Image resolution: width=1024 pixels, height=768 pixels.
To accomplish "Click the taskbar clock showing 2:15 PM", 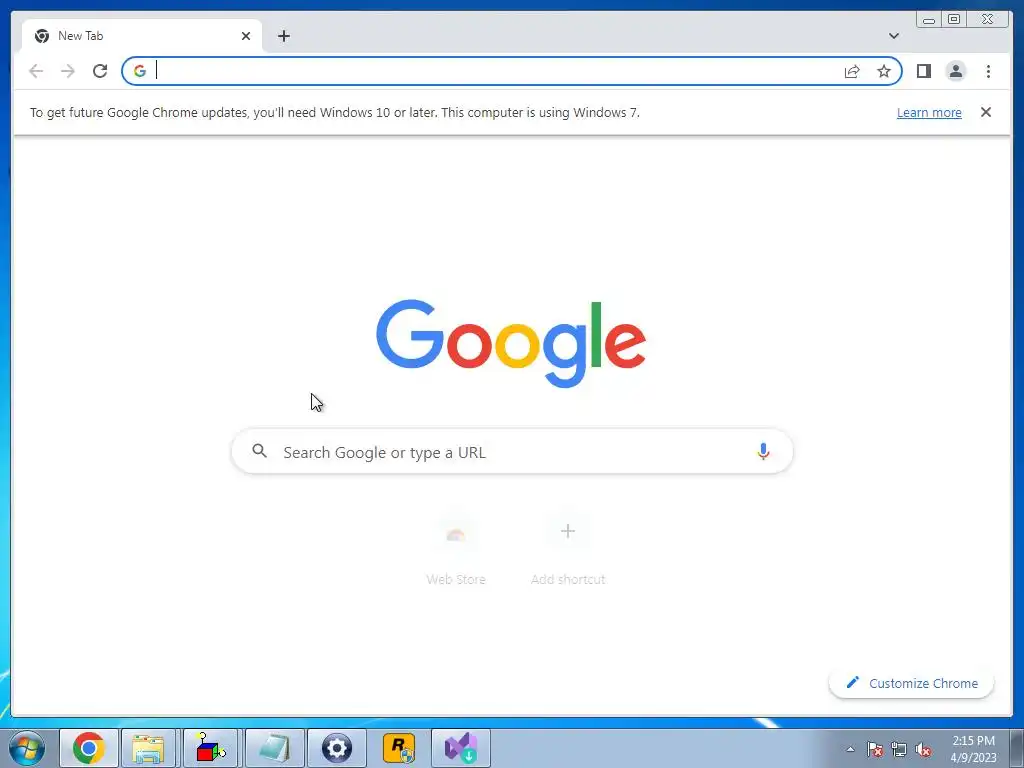I will tap(973, 748).
